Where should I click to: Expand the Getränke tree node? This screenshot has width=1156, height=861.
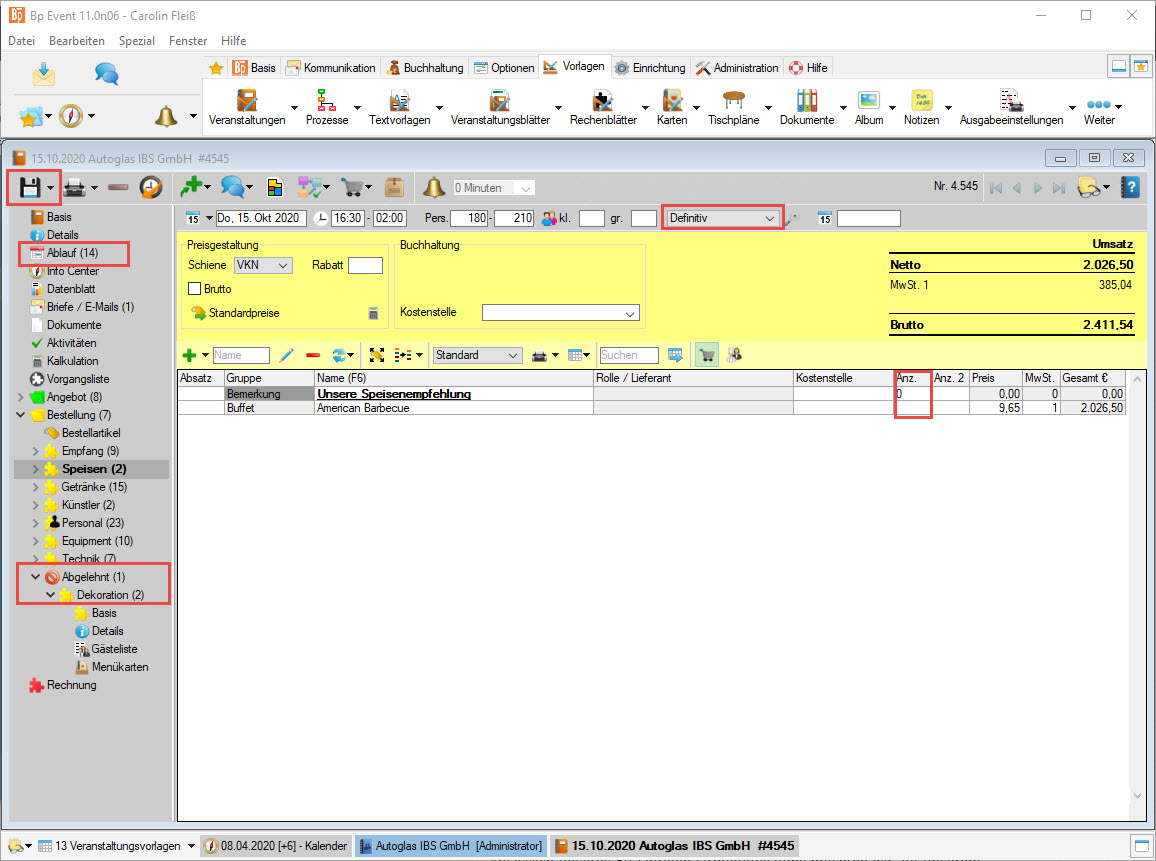click(x=36, y=487)
